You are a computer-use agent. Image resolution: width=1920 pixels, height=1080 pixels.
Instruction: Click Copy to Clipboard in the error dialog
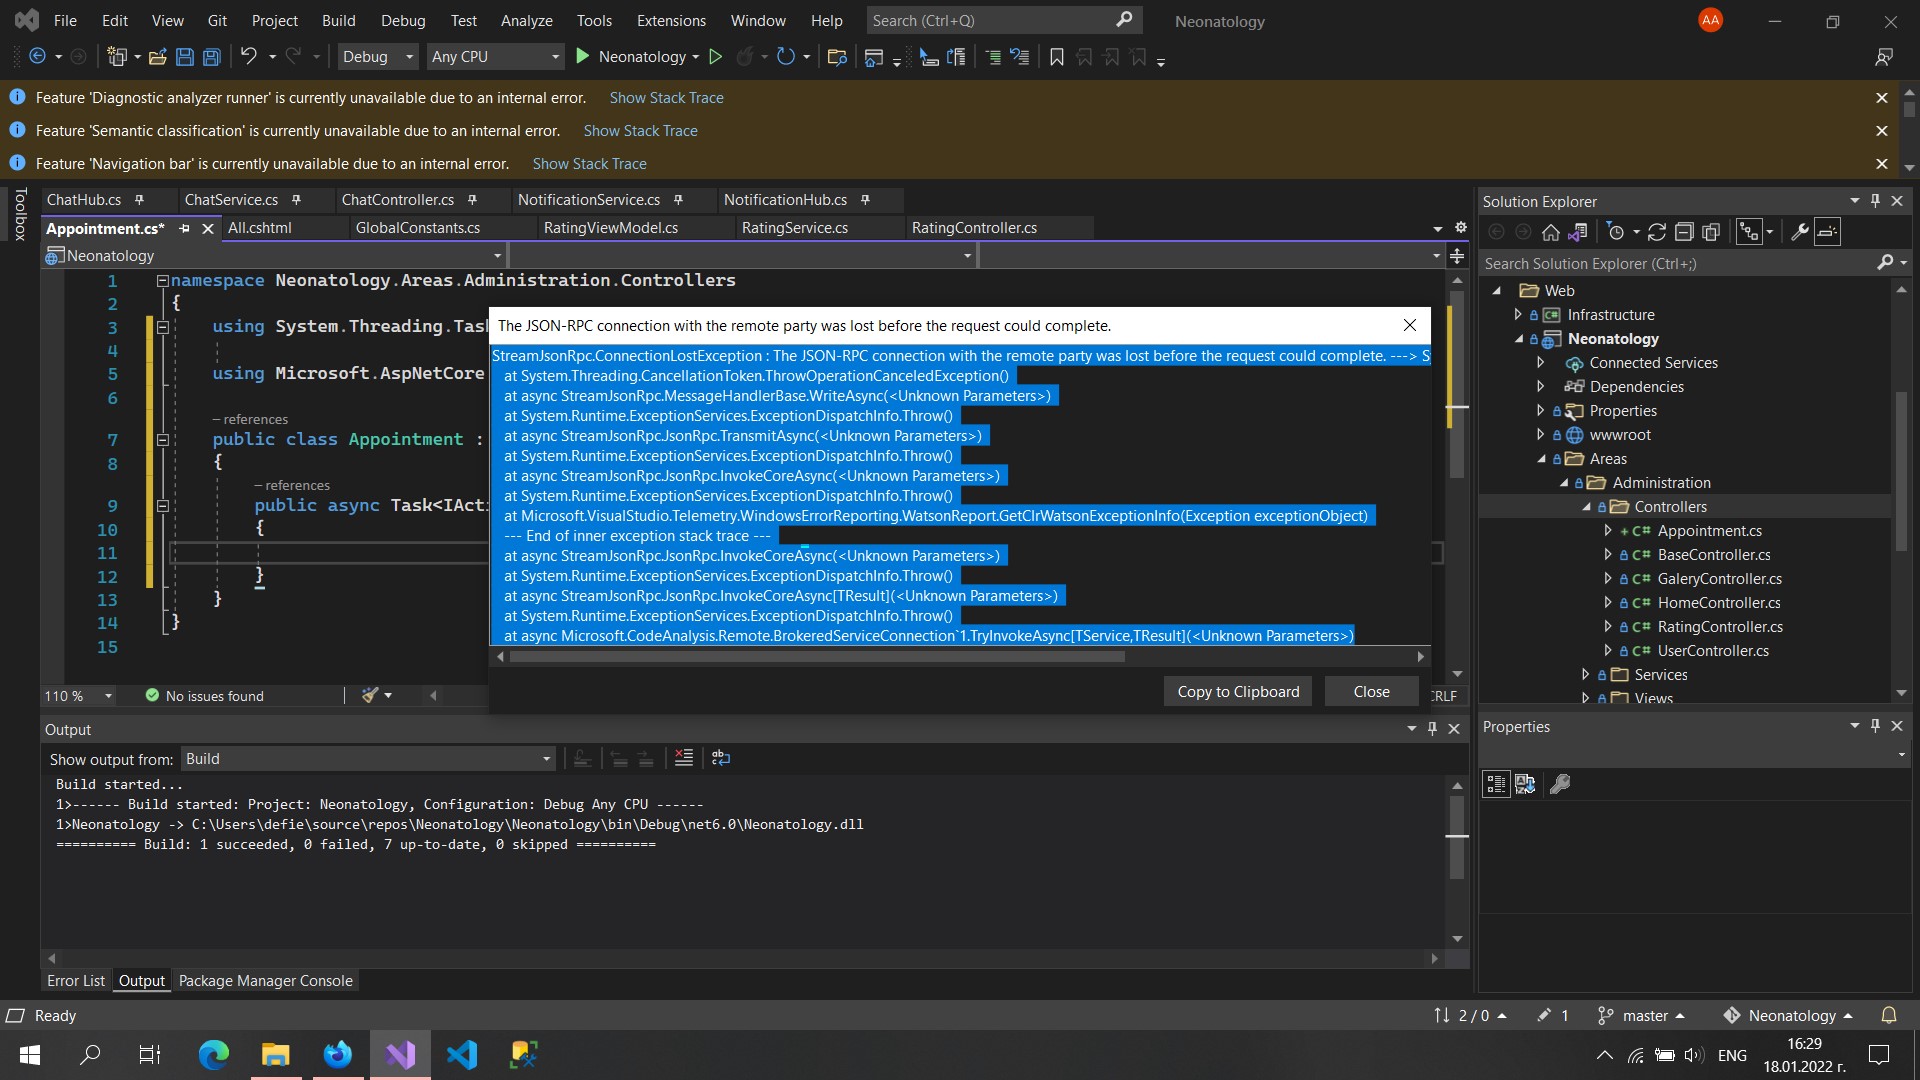coord(1237,691)
